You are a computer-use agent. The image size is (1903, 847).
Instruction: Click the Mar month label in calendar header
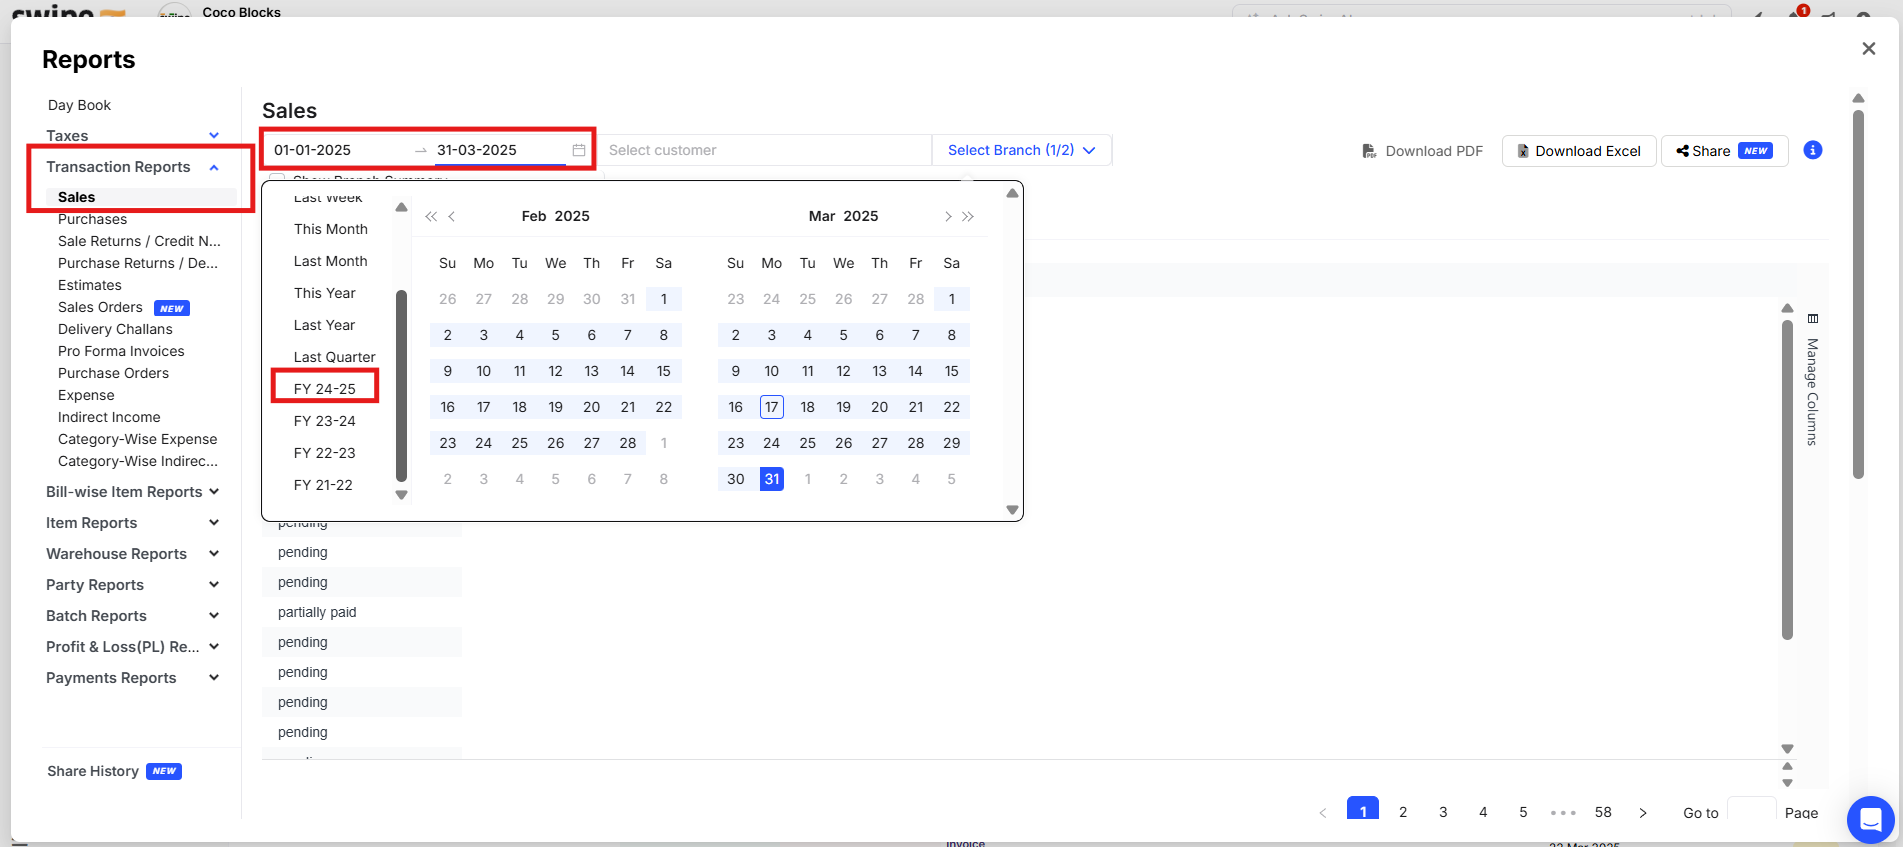(x=822, y=216)
